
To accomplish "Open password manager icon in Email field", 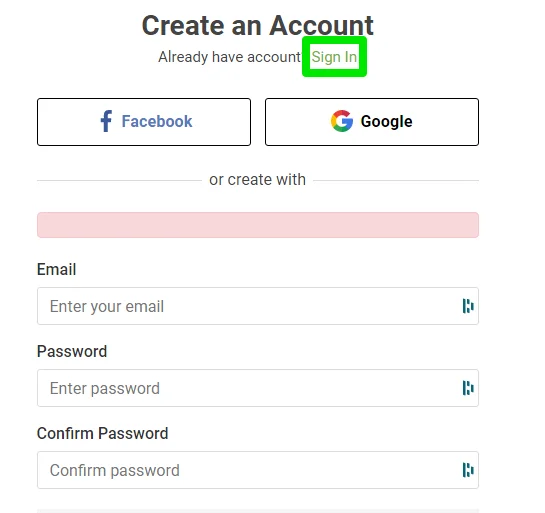I will click(x=468, y=306).
